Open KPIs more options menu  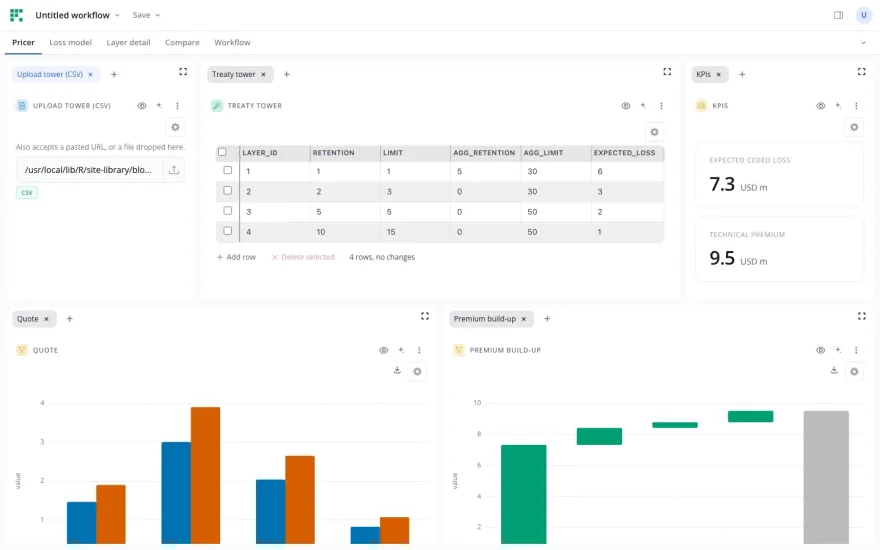point(856,106)
